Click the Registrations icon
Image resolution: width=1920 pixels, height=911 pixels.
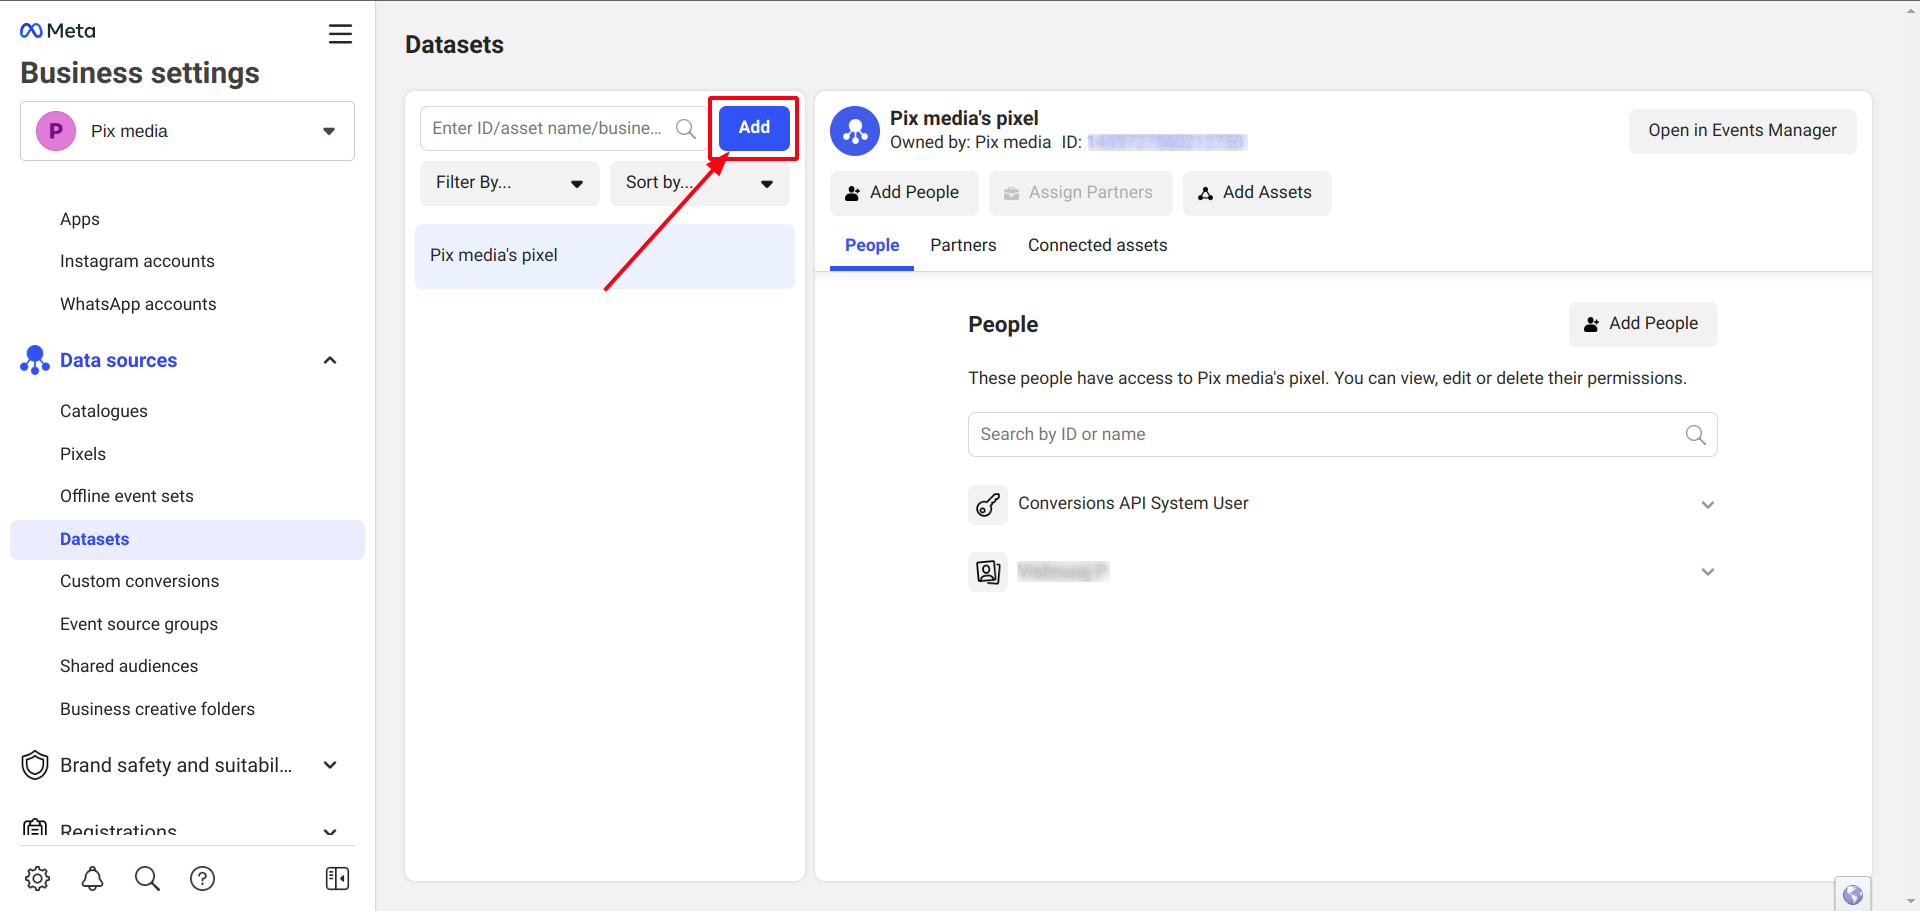pyautogui.click(x=35, y=829)
